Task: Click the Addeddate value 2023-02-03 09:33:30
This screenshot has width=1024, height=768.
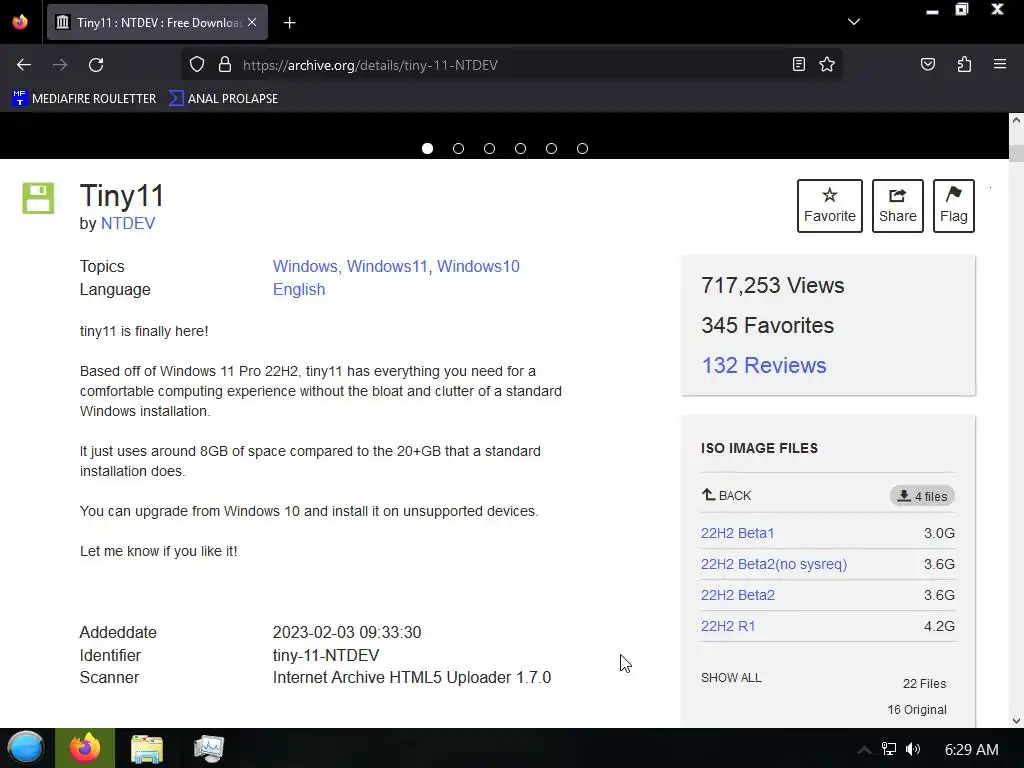Action: (347, 632)
